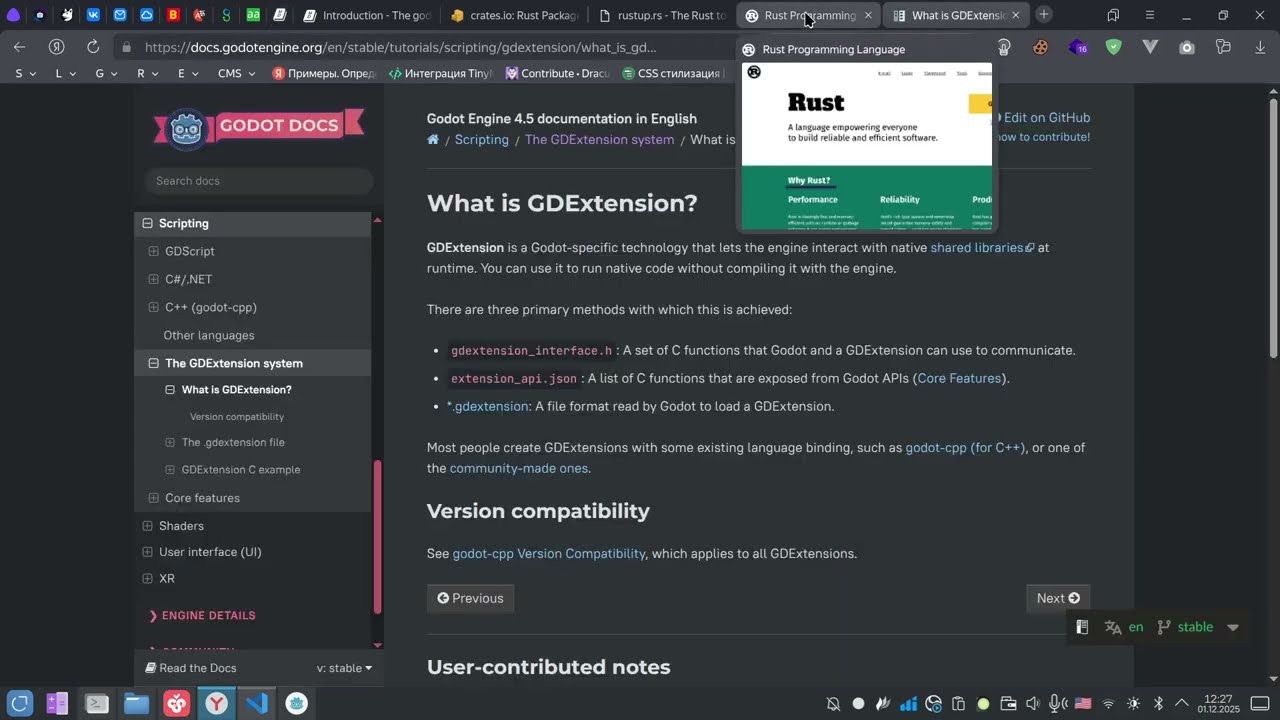Open the flyout dropdown arrow next to stable
This screenshot has height=720, width=1280.
(1233, 628)
